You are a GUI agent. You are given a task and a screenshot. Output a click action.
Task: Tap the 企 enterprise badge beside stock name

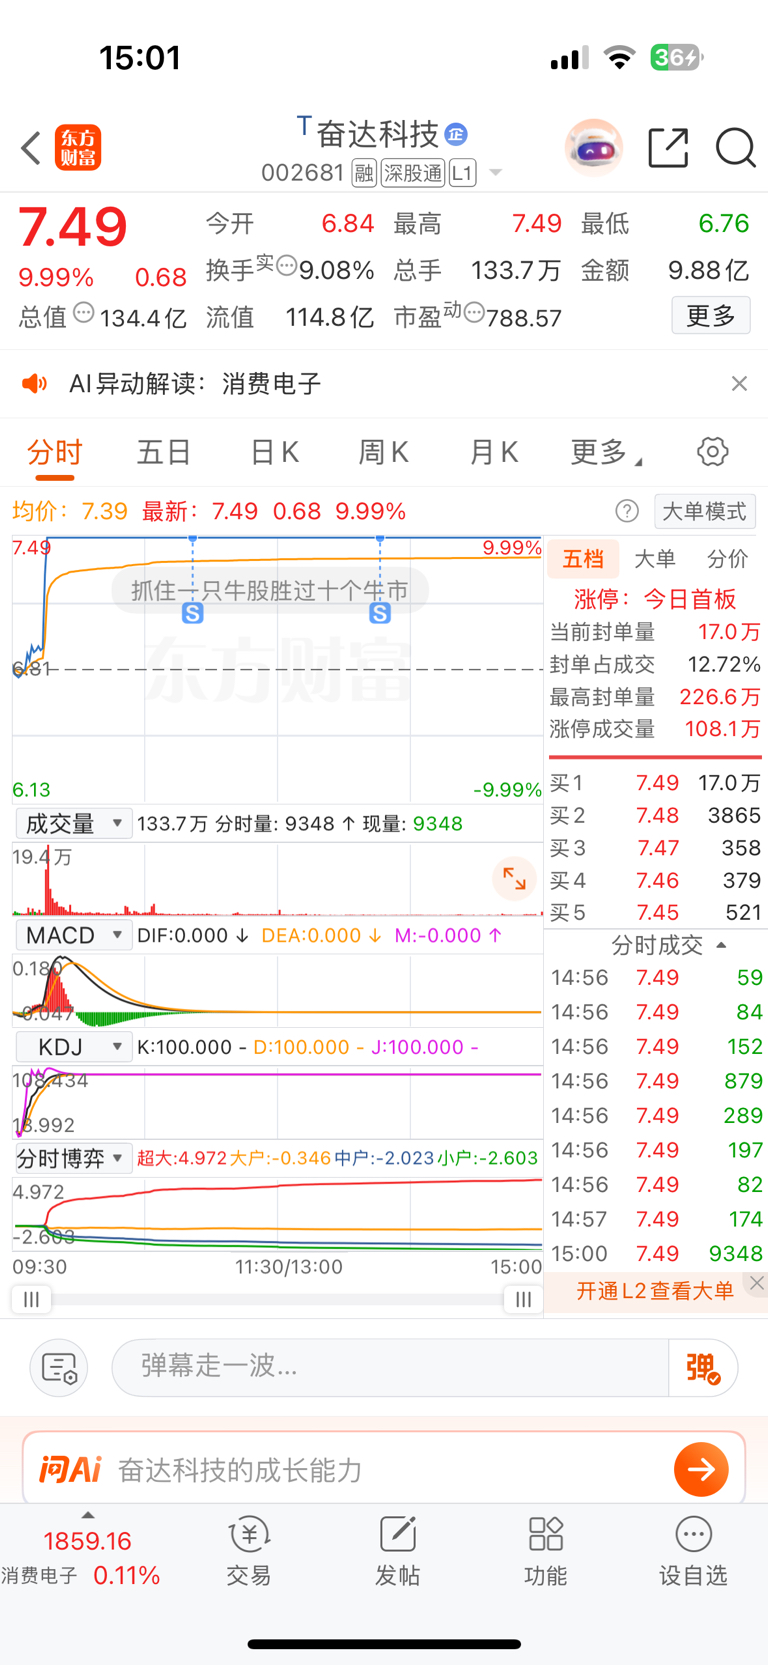[x=456, y=133]
